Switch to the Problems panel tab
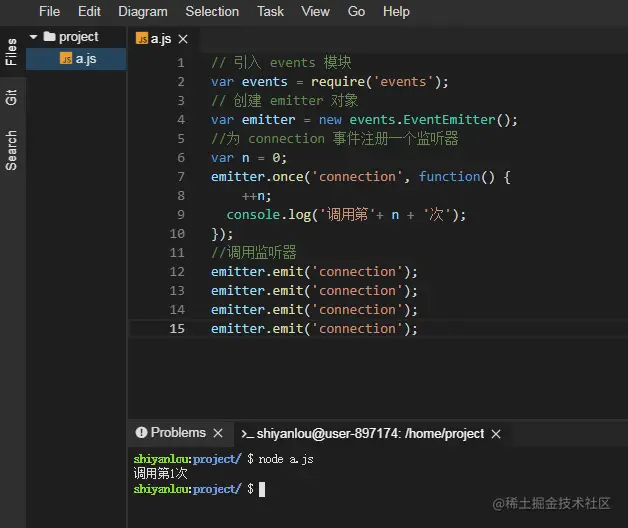Viewport: 628px width, 528px height. 178,433
